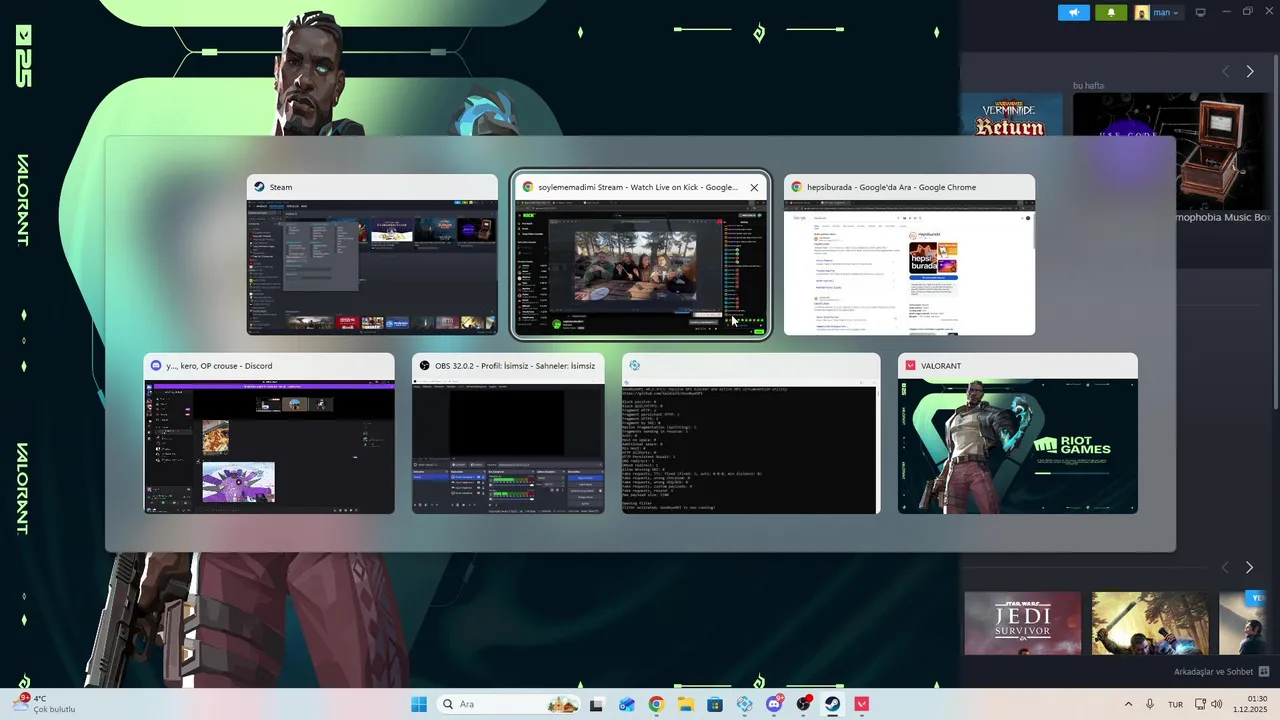Expand the 'man' account dropdown in Steam
This screenshot has height=720, width=1280.
[1158, 13]
